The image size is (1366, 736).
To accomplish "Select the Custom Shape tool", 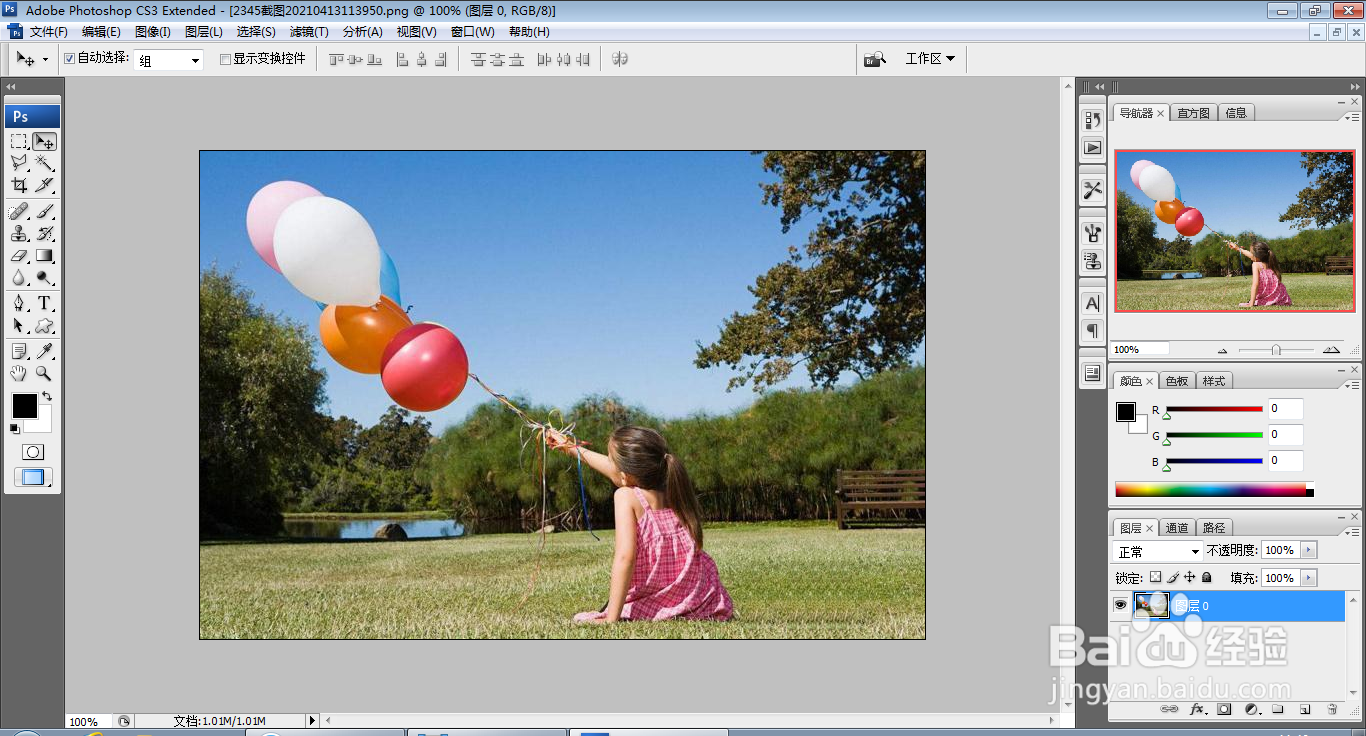I will click(x=44, y=325).
